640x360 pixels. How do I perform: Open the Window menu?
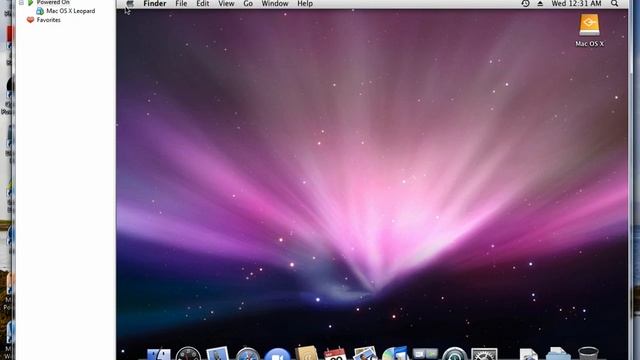(275, 4)
